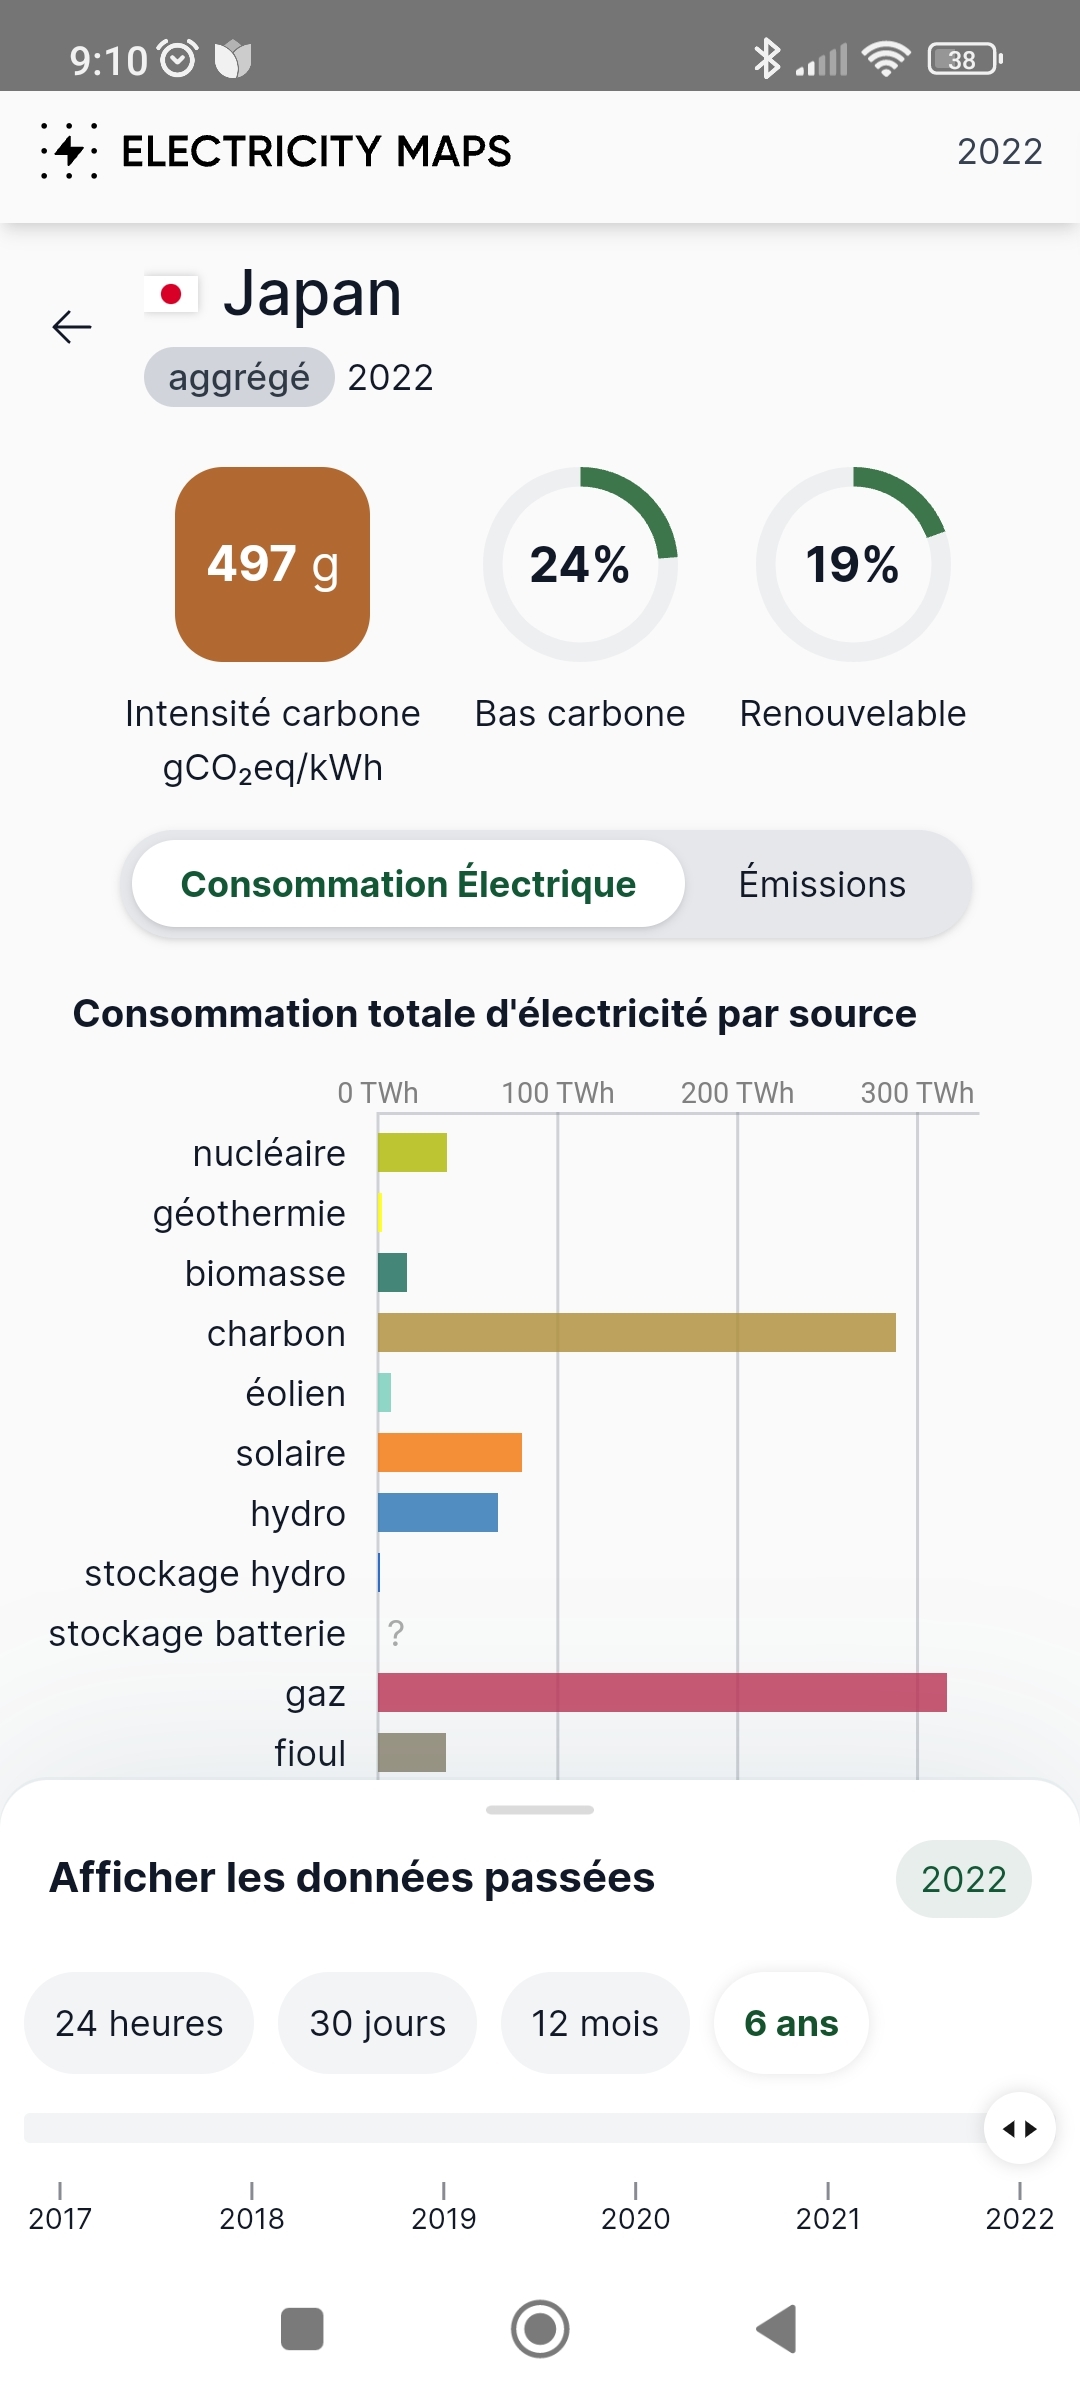Tap the panel handle above Afficher les données
Viewport: 1080px width, 2400px height.
tap(540, 1810)
